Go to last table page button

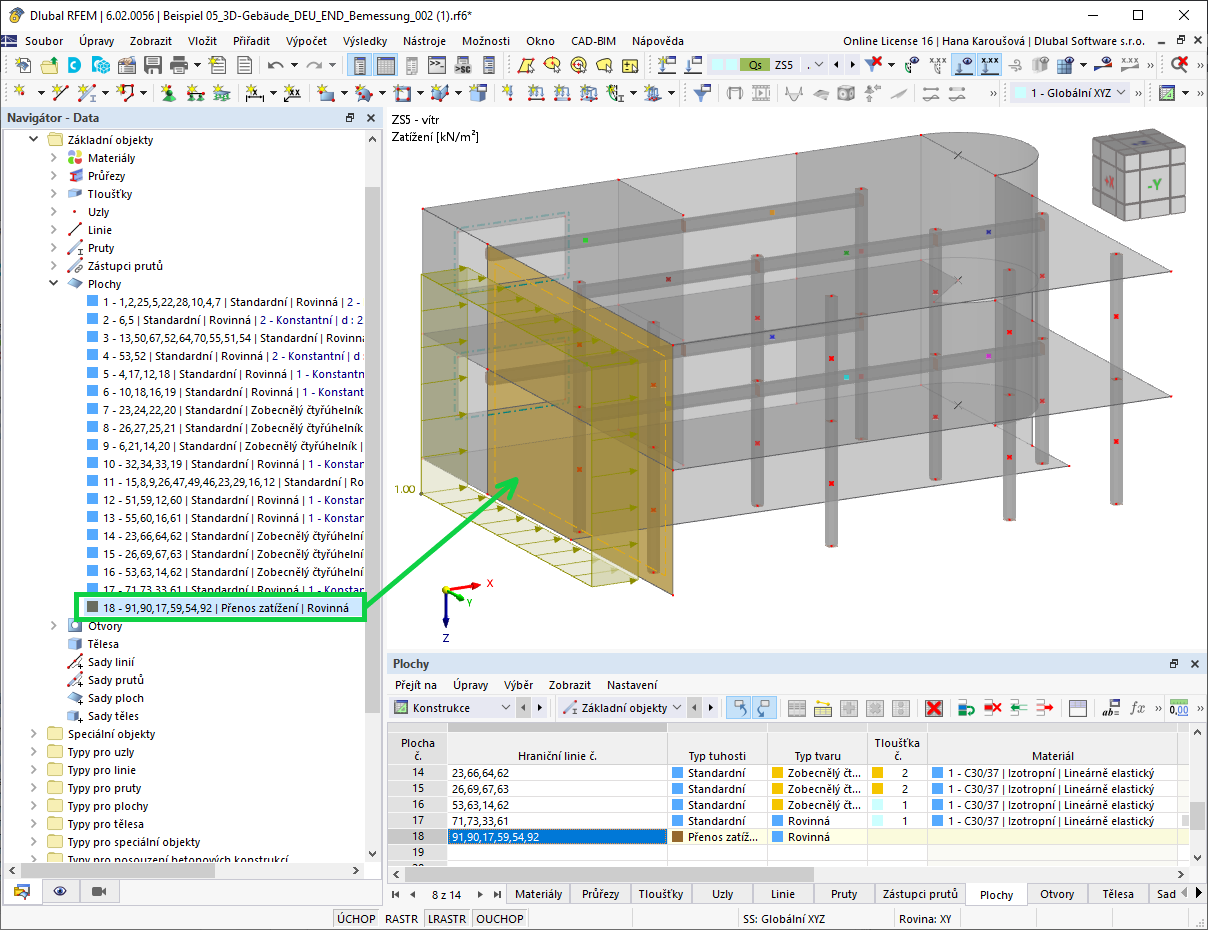[x=497, y=894]
